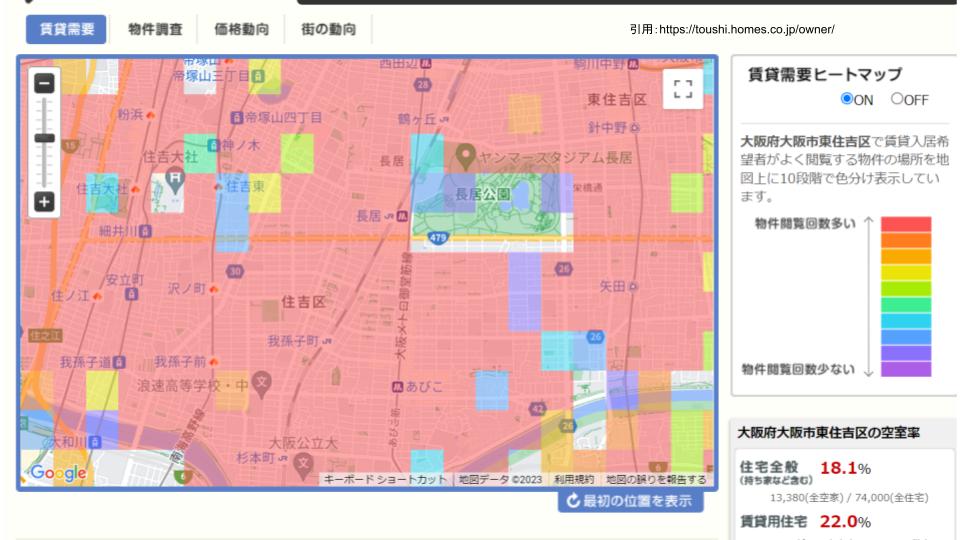Click the red legend swatch at top
The height and width of the screenshot is (540, 960).
point(906,224)
